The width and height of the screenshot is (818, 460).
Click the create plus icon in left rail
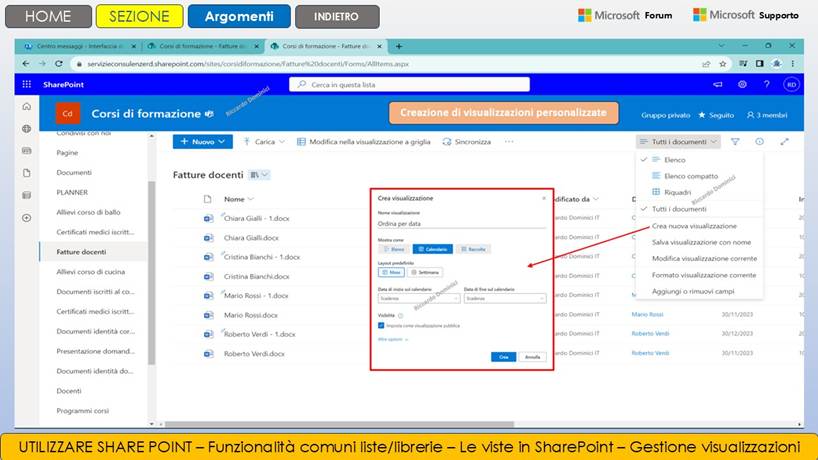(27, 217)
